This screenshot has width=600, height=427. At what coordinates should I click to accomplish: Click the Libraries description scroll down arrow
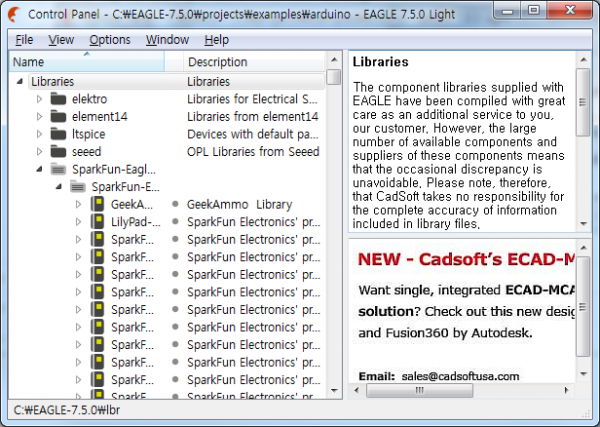coord(583,223)
